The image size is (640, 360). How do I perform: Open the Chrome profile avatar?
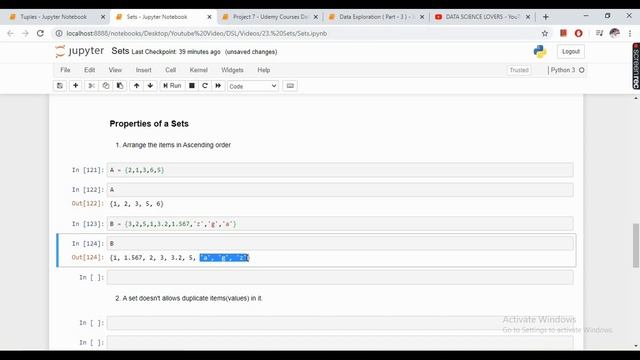click(615, 33)
